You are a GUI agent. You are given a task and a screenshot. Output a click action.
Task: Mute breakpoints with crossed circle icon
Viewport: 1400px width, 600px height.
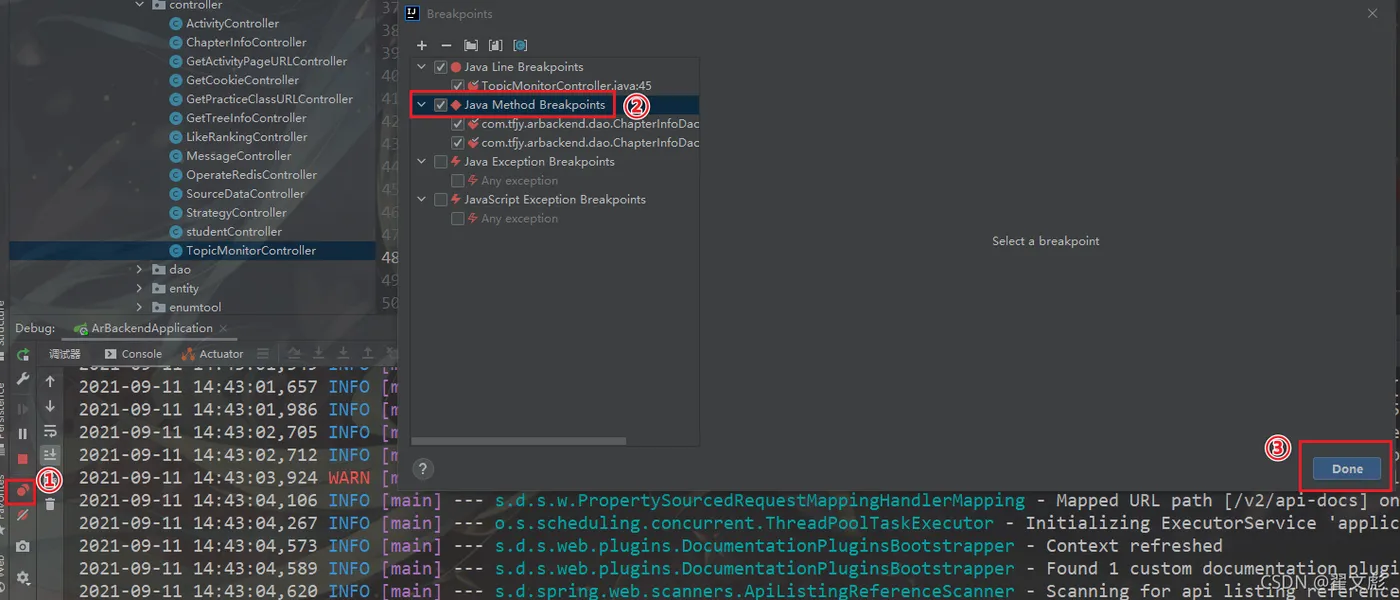pyautogui.click(x=23, y=515)
